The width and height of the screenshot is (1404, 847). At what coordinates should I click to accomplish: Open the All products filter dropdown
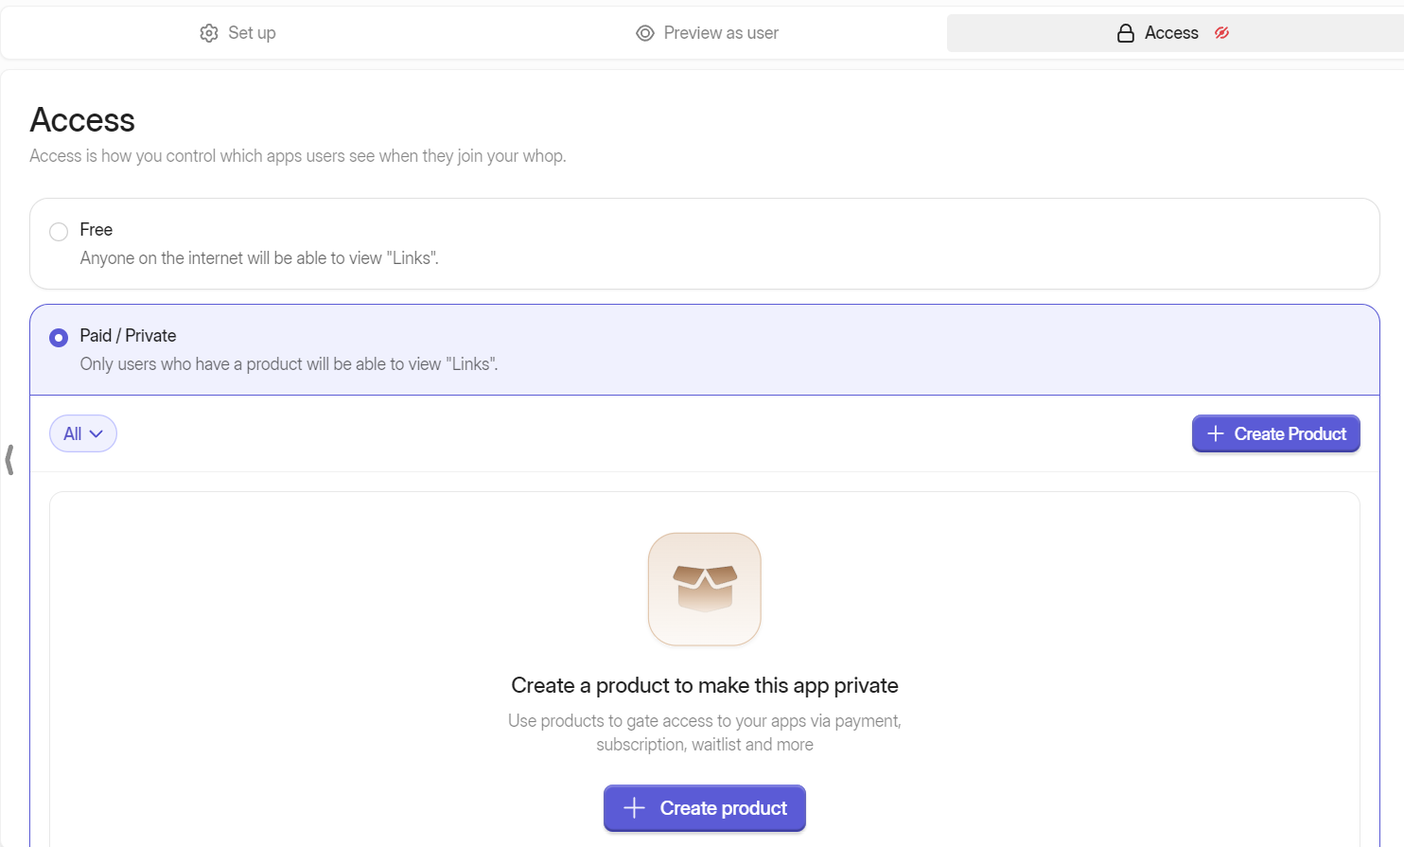(82, 433)
